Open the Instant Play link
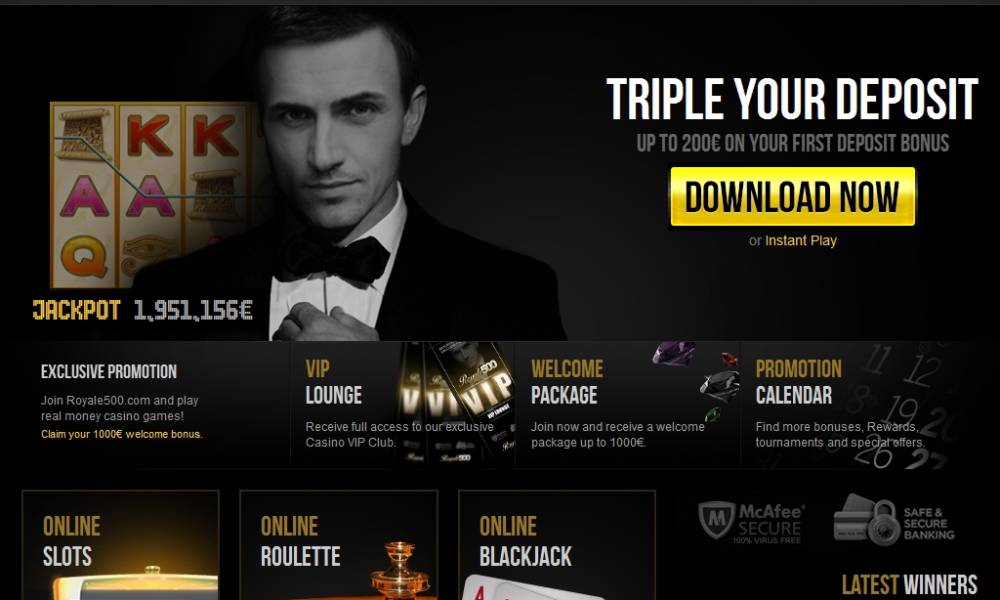 (800, 240)
